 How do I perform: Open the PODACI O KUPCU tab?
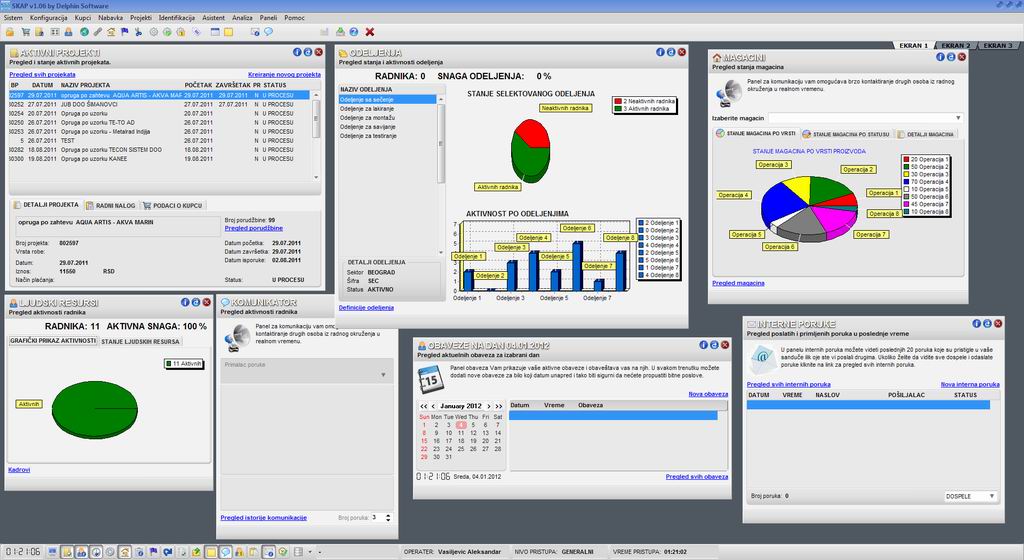(x=172, y=206)
